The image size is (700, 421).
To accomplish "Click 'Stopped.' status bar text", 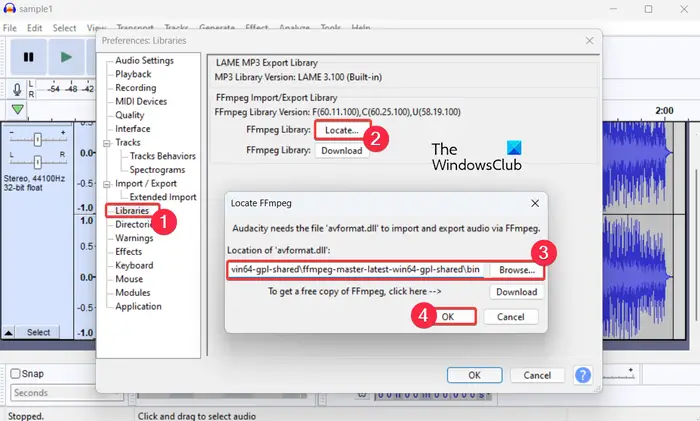I will pos(26,416).
